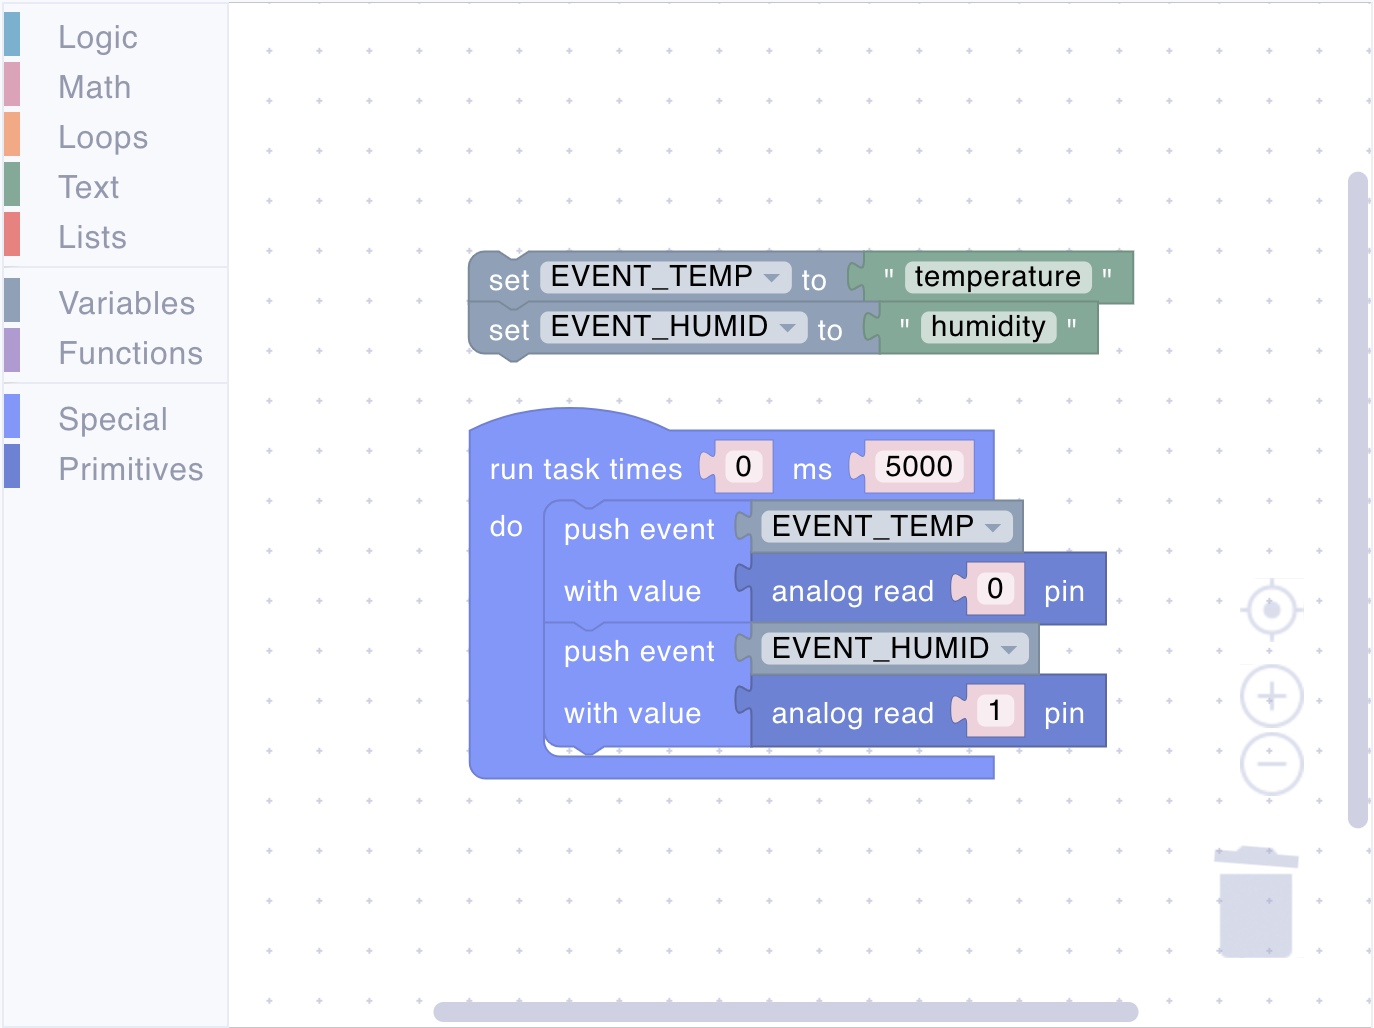
Task: Select the first "push event" block label
Action: (x=639, y=529)
